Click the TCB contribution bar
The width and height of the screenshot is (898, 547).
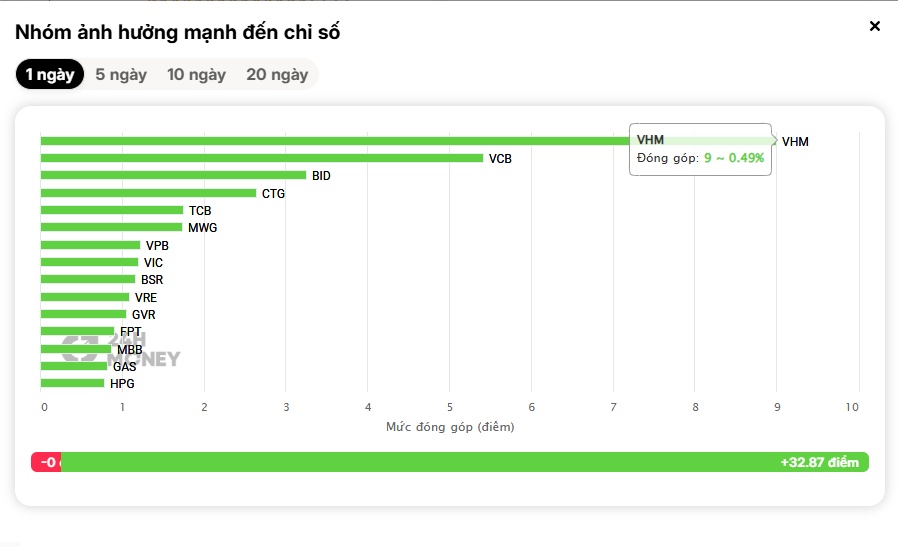tap(112, 210)
